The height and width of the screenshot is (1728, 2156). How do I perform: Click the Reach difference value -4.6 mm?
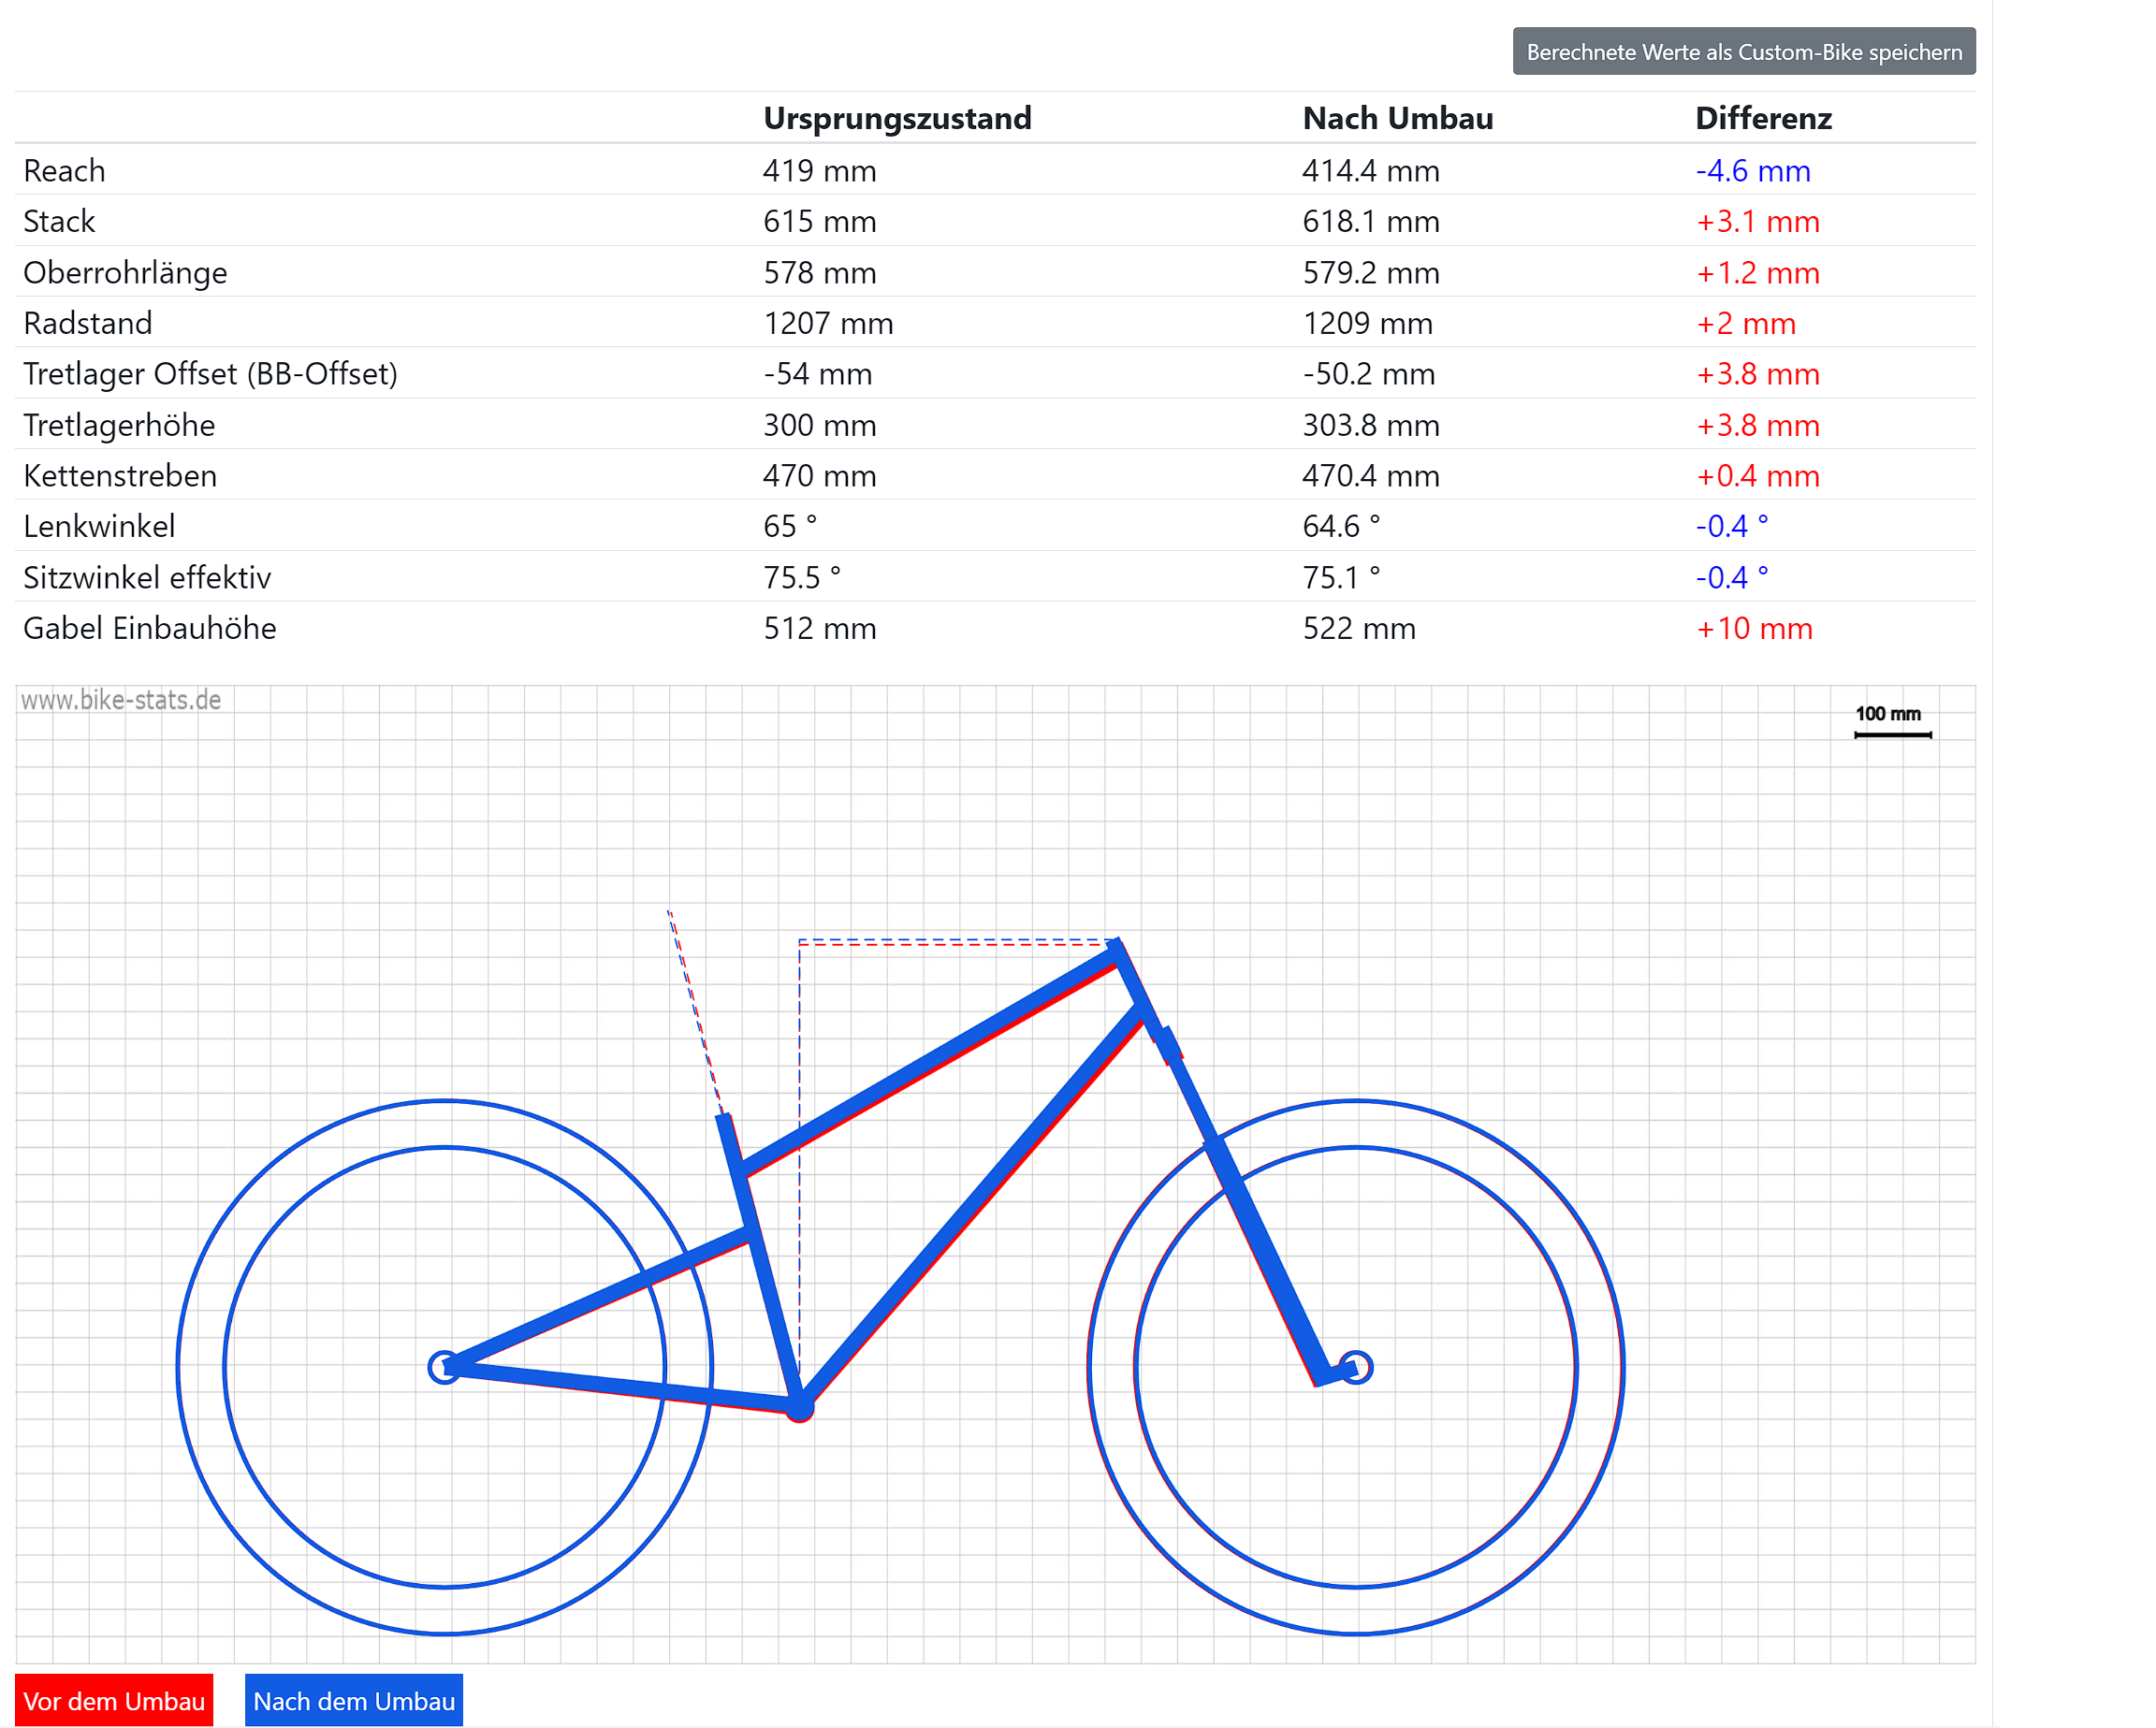coord(1752,171)
